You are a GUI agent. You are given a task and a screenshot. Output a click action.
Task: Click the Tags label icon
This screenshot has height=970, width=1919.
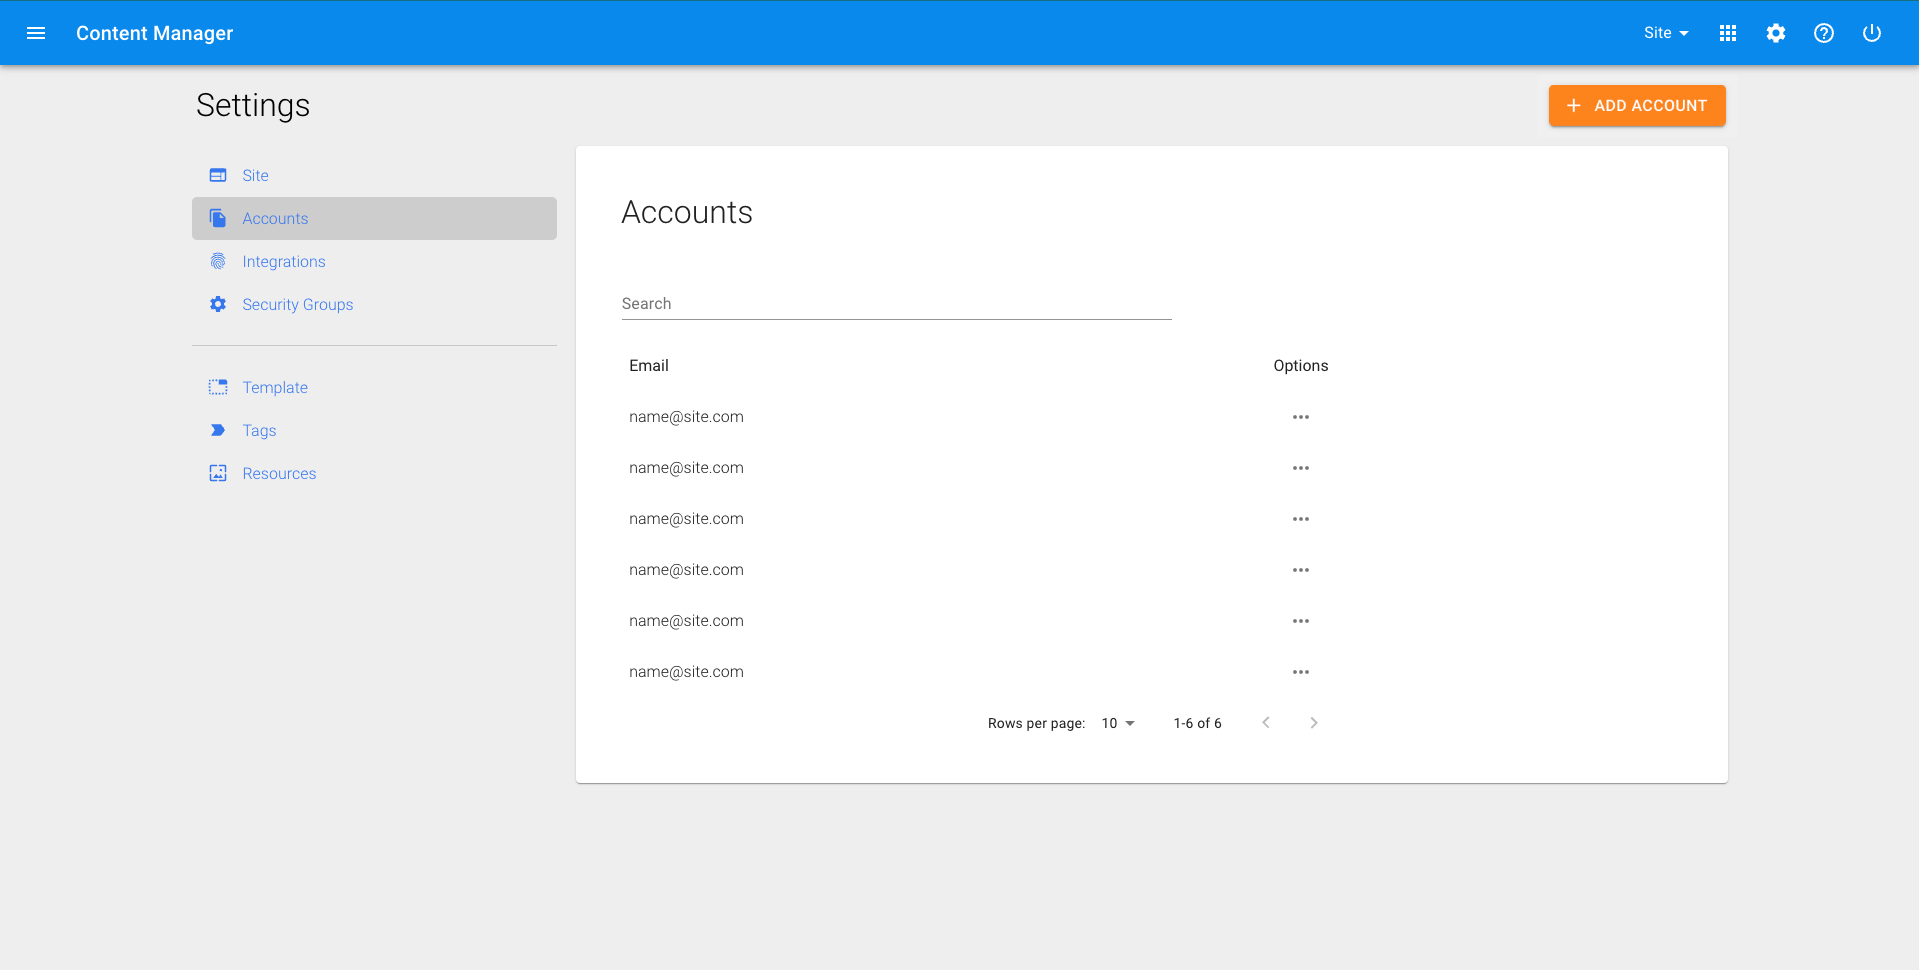pos(218,430)
